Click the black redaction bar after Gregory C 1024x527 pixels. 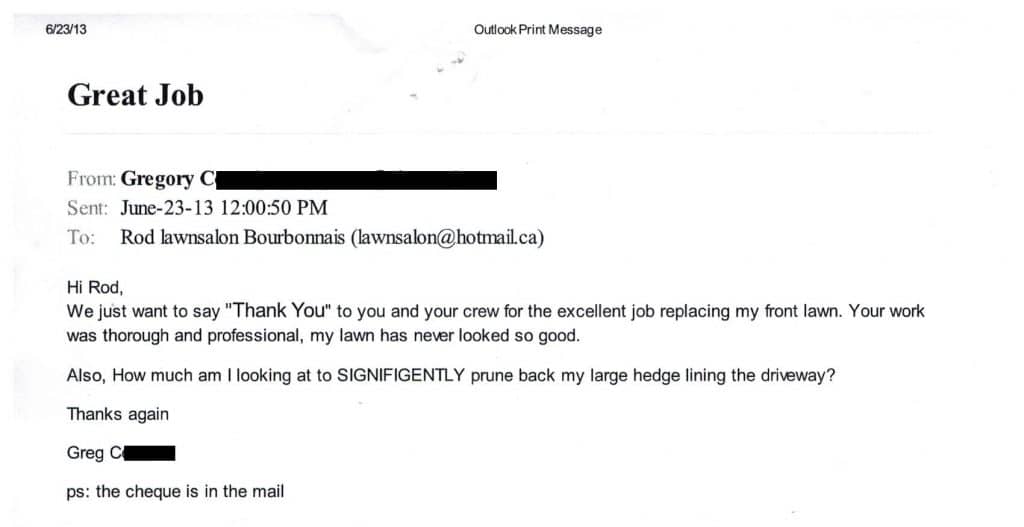pyautogui.click(x=356, y=180)
